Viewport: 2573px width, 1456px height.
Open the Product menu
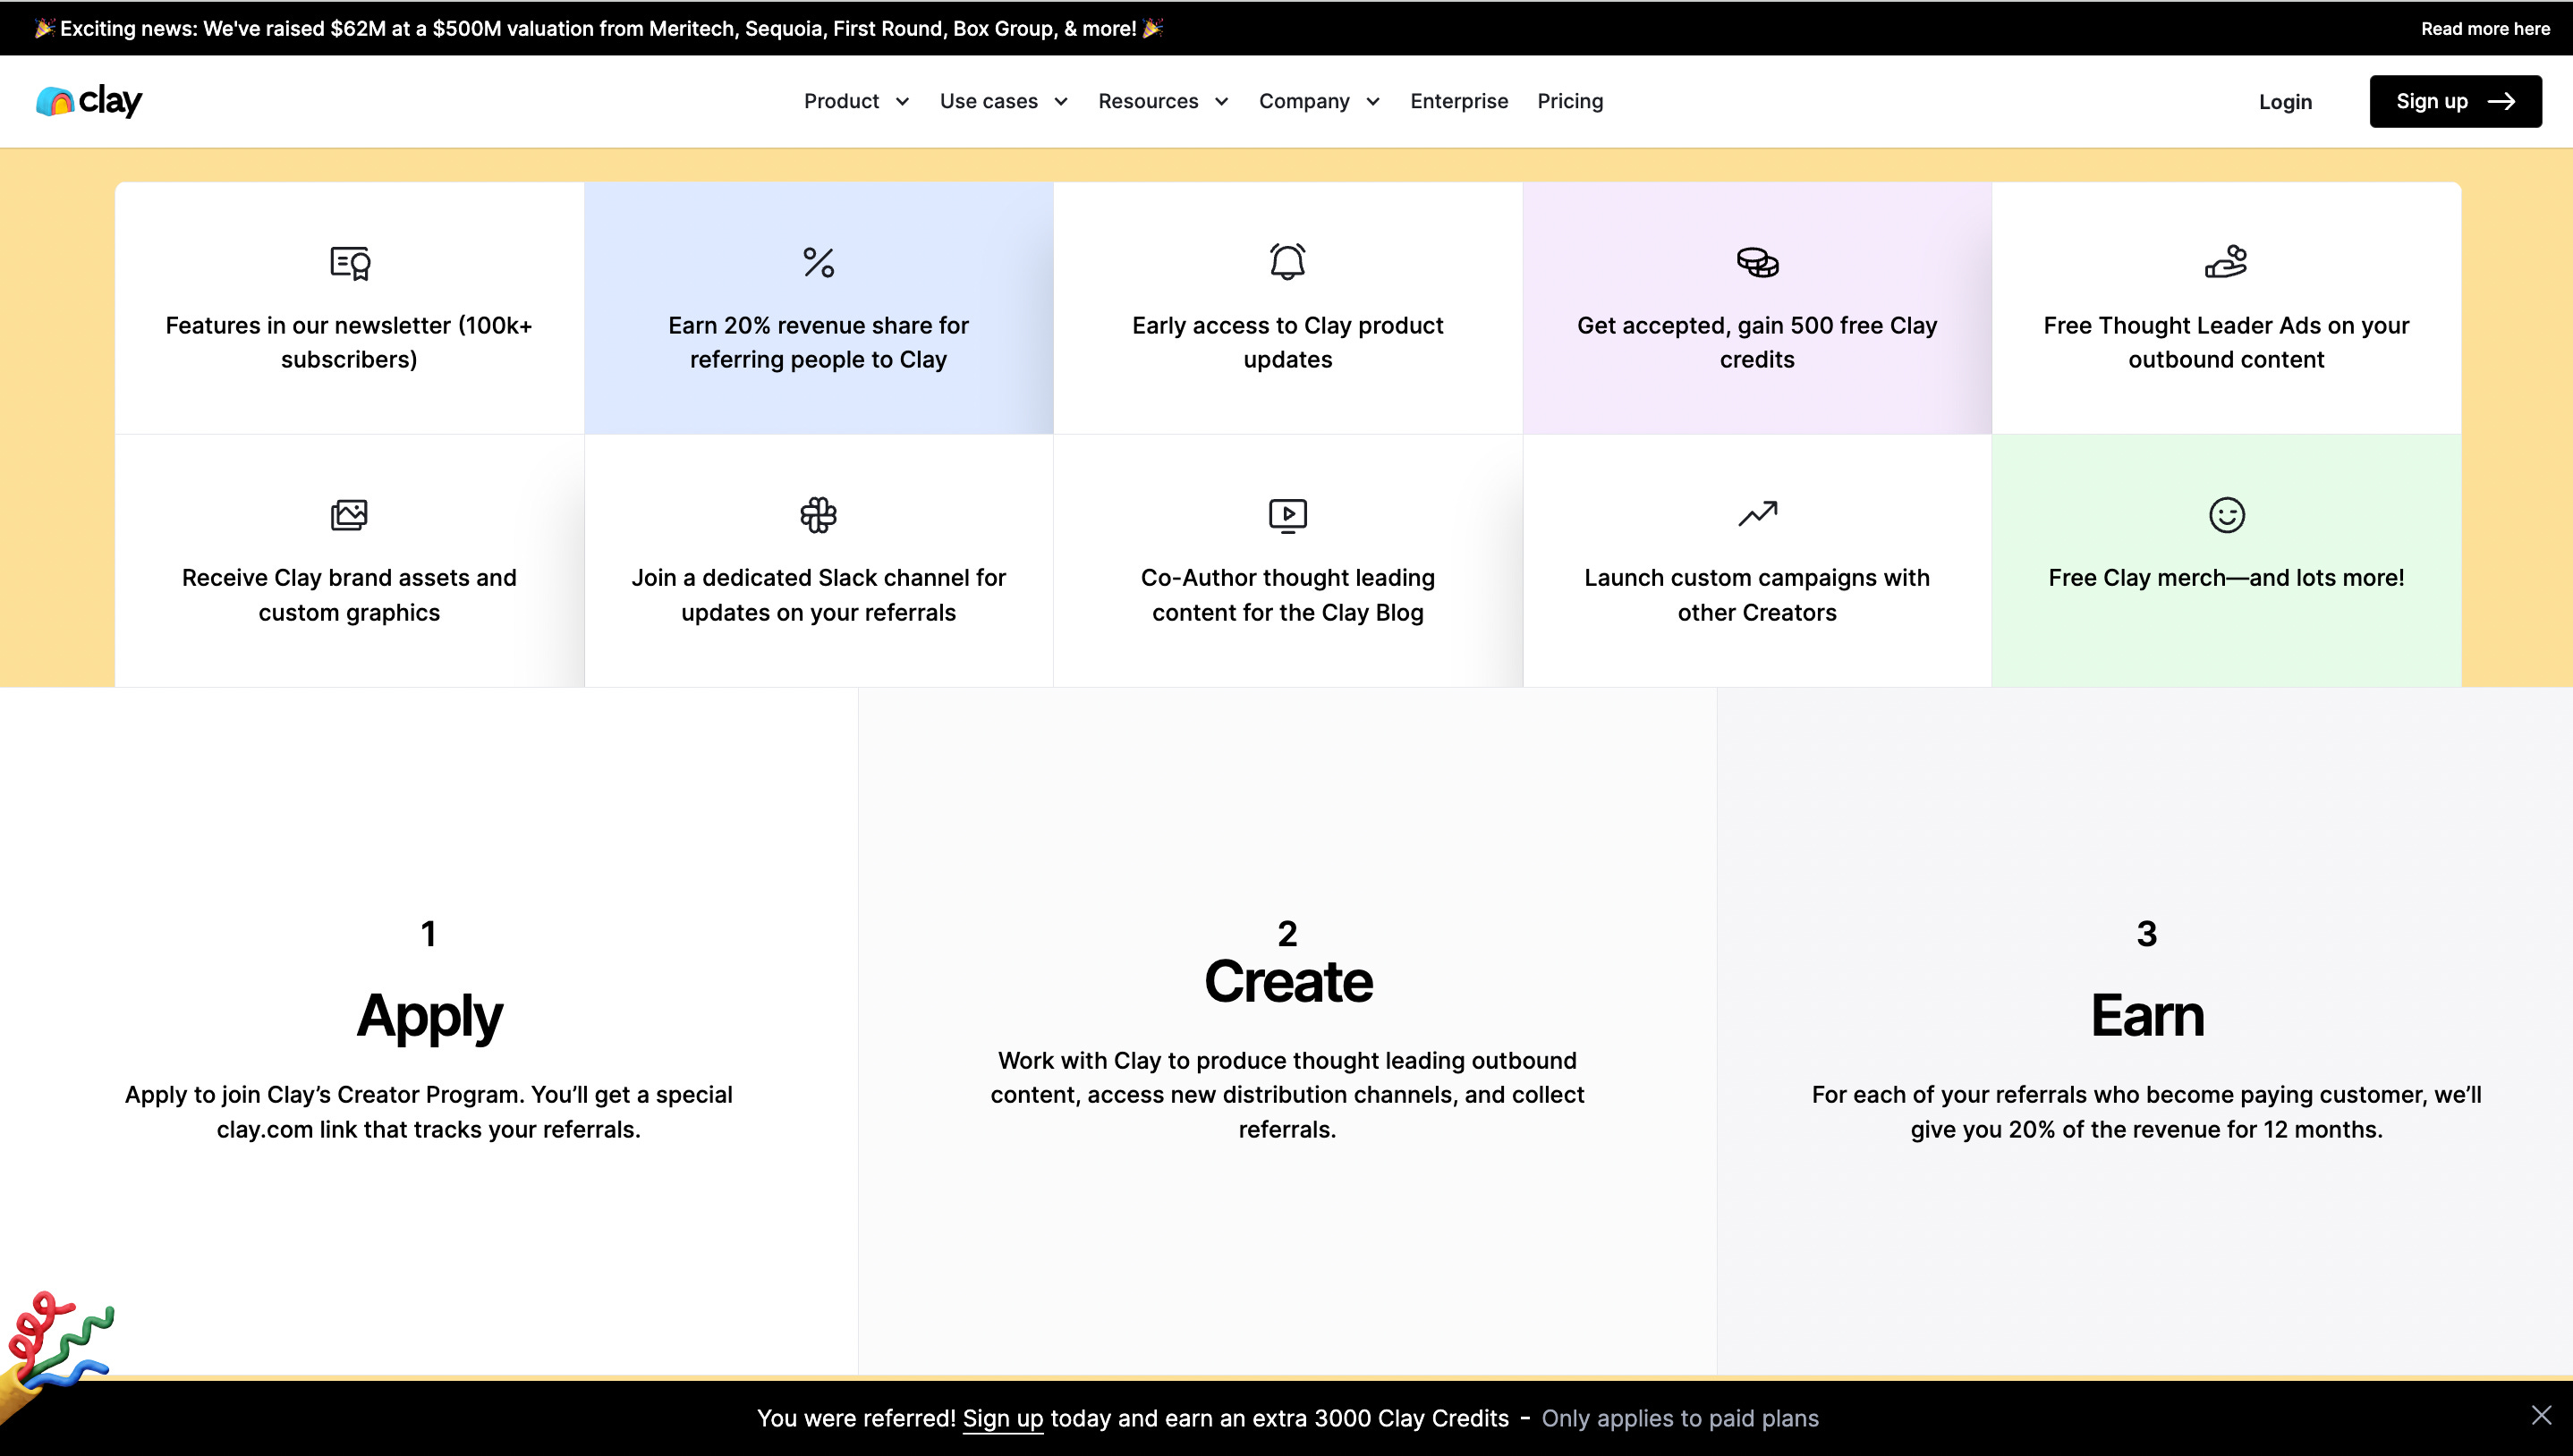(x=857, y=101)
